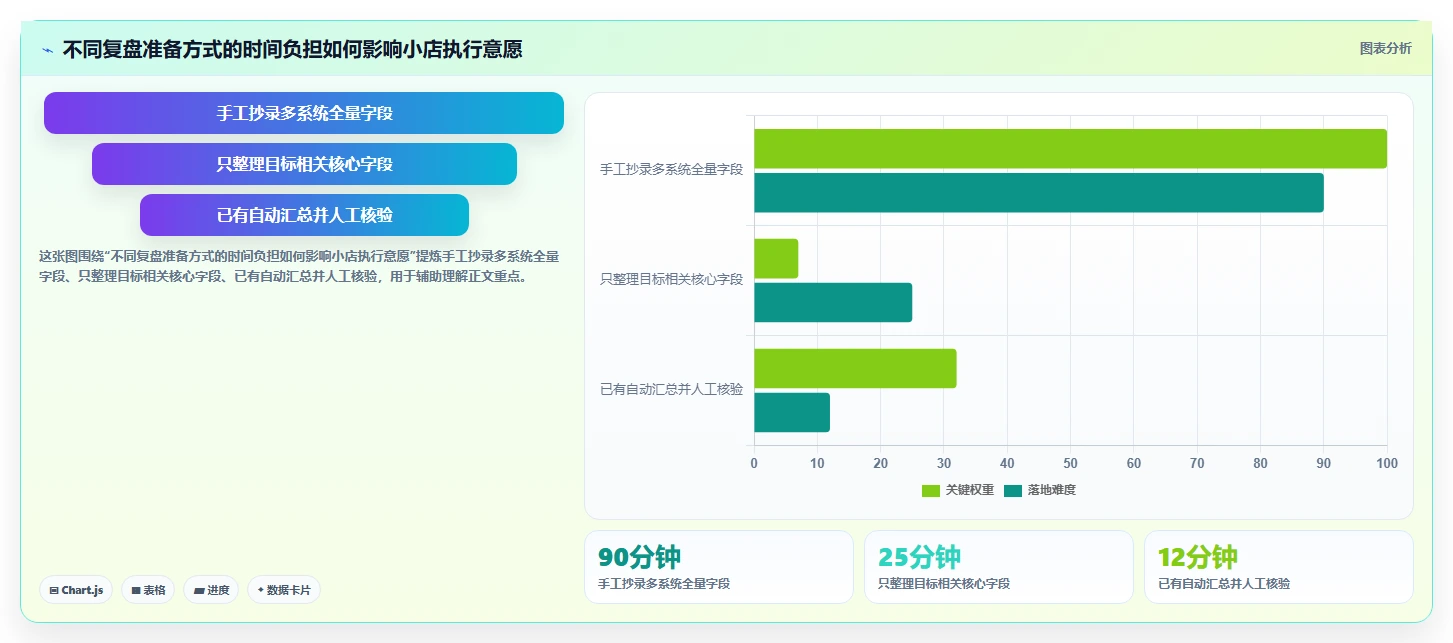Screen dimensions: 1453x643
Task: Click the x-axis tick label 50
Action: tap(1070, 463)
